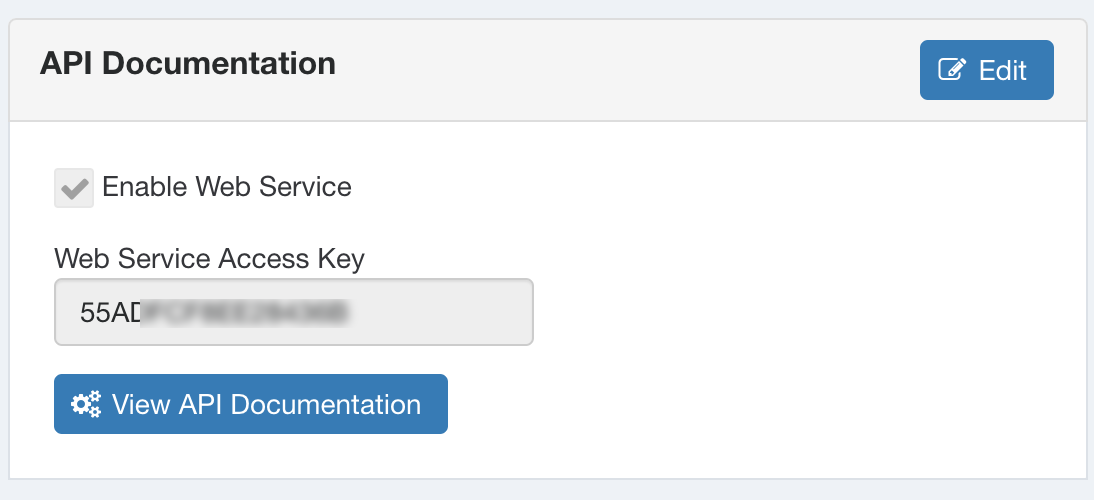Open View API Documentation

pyautogui.click(x=250, y=405)
